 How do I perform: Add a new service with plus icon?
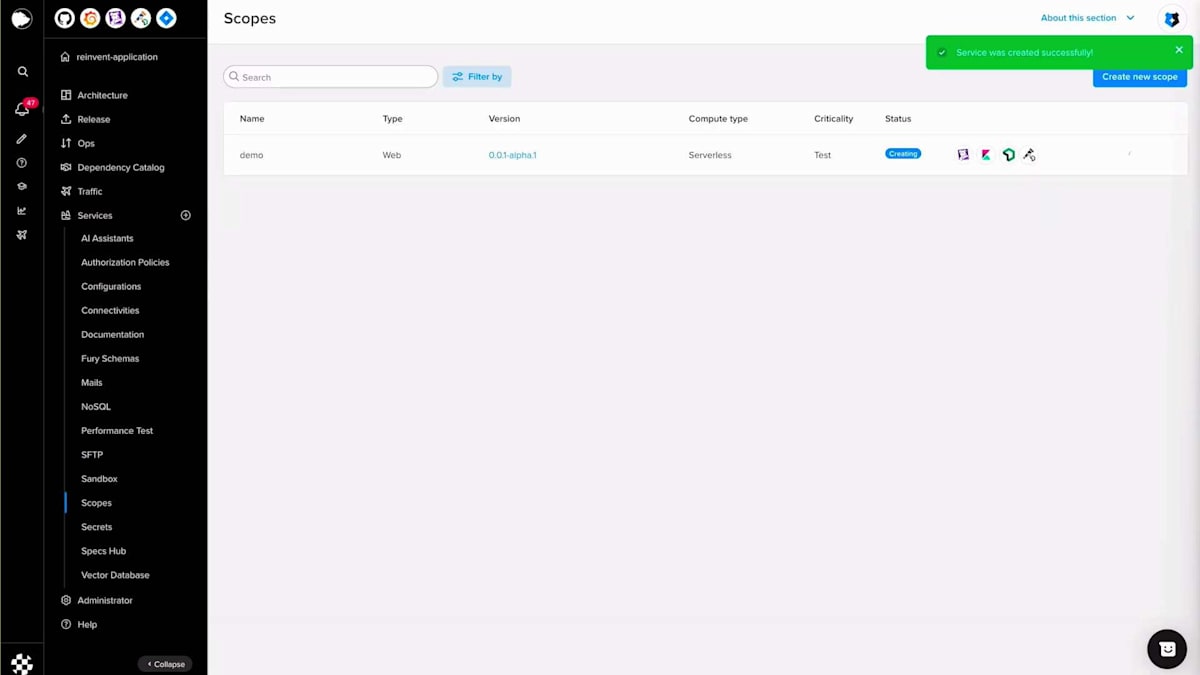[185, 215]
